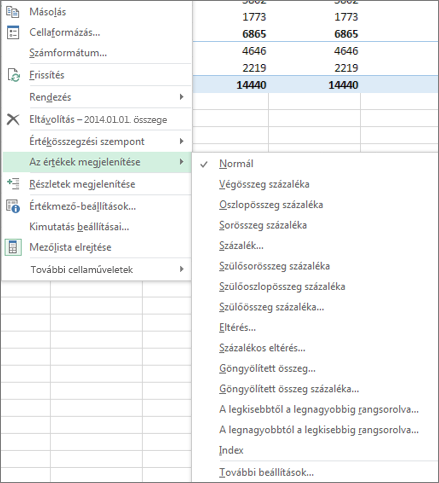
Task: Choose the Százalék... option
Action: click(241, 246)
